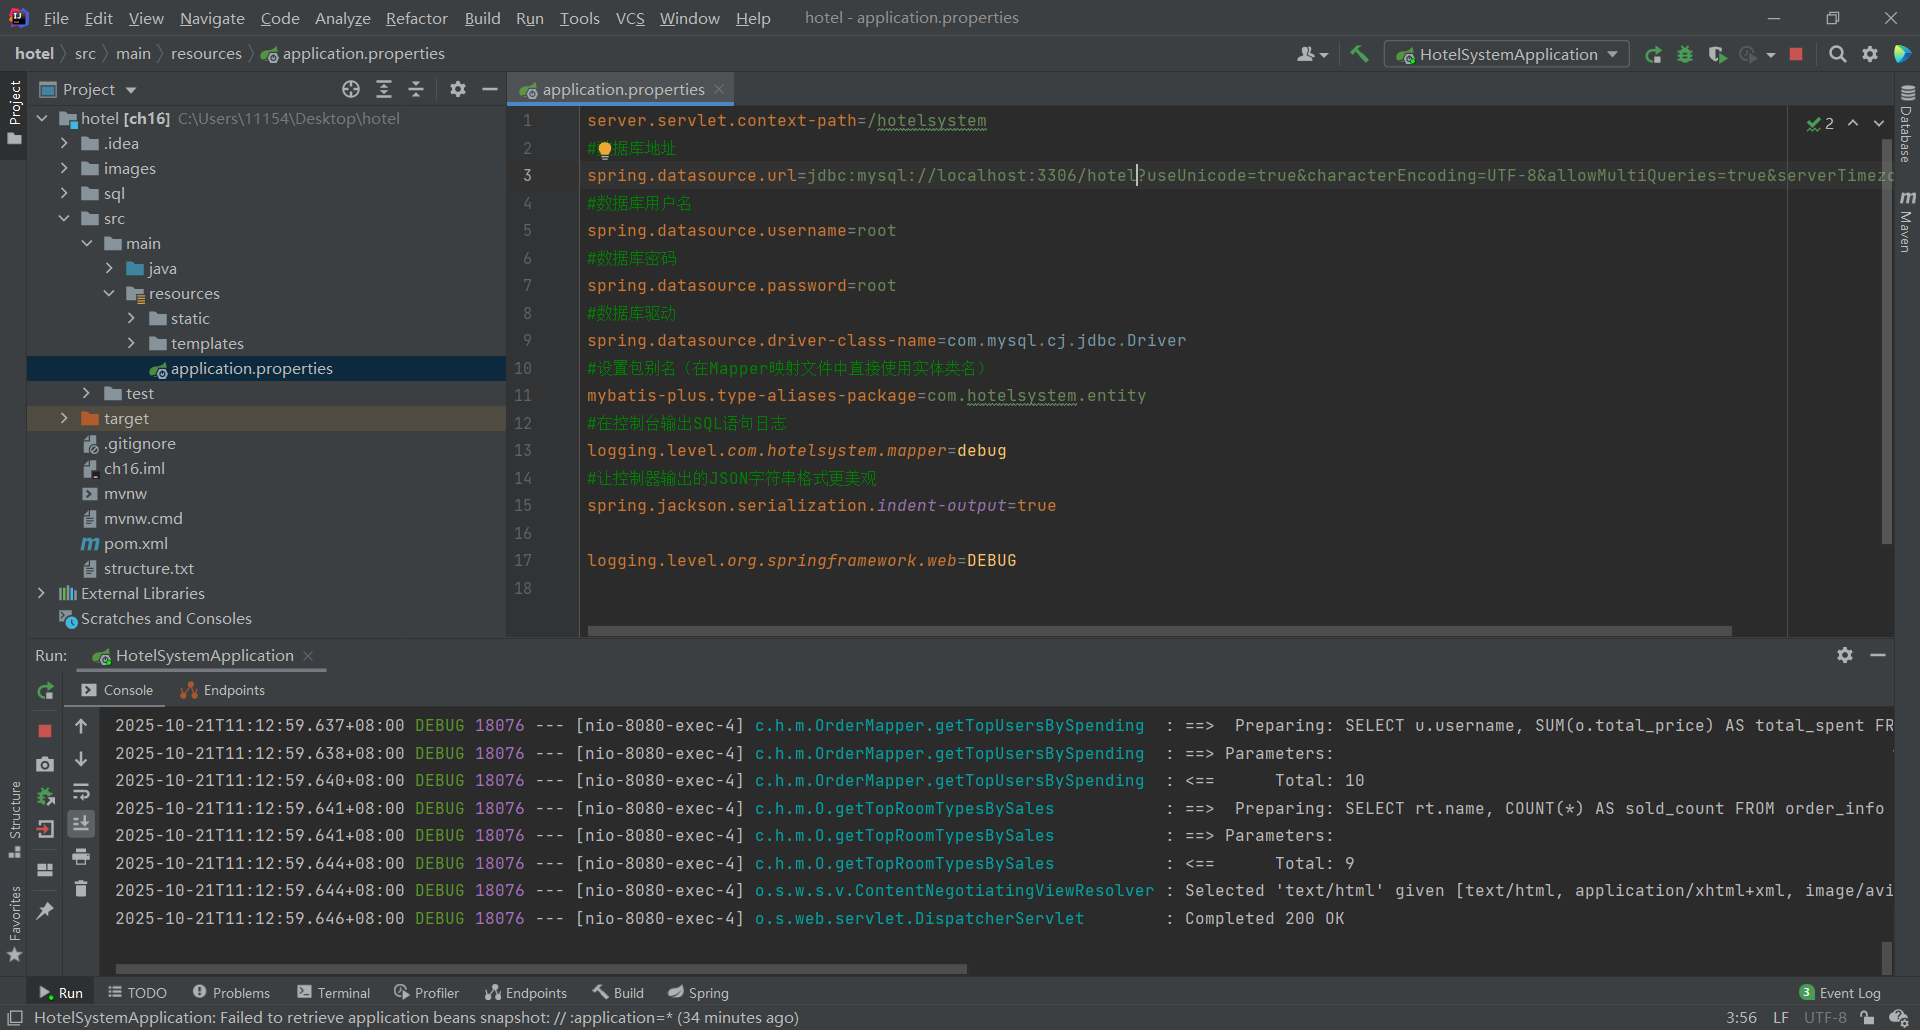Image resolution: width=1920 pixels, height=1030 pixels.
Task: Take thread dump camera icon
Action: pos(45,764)
